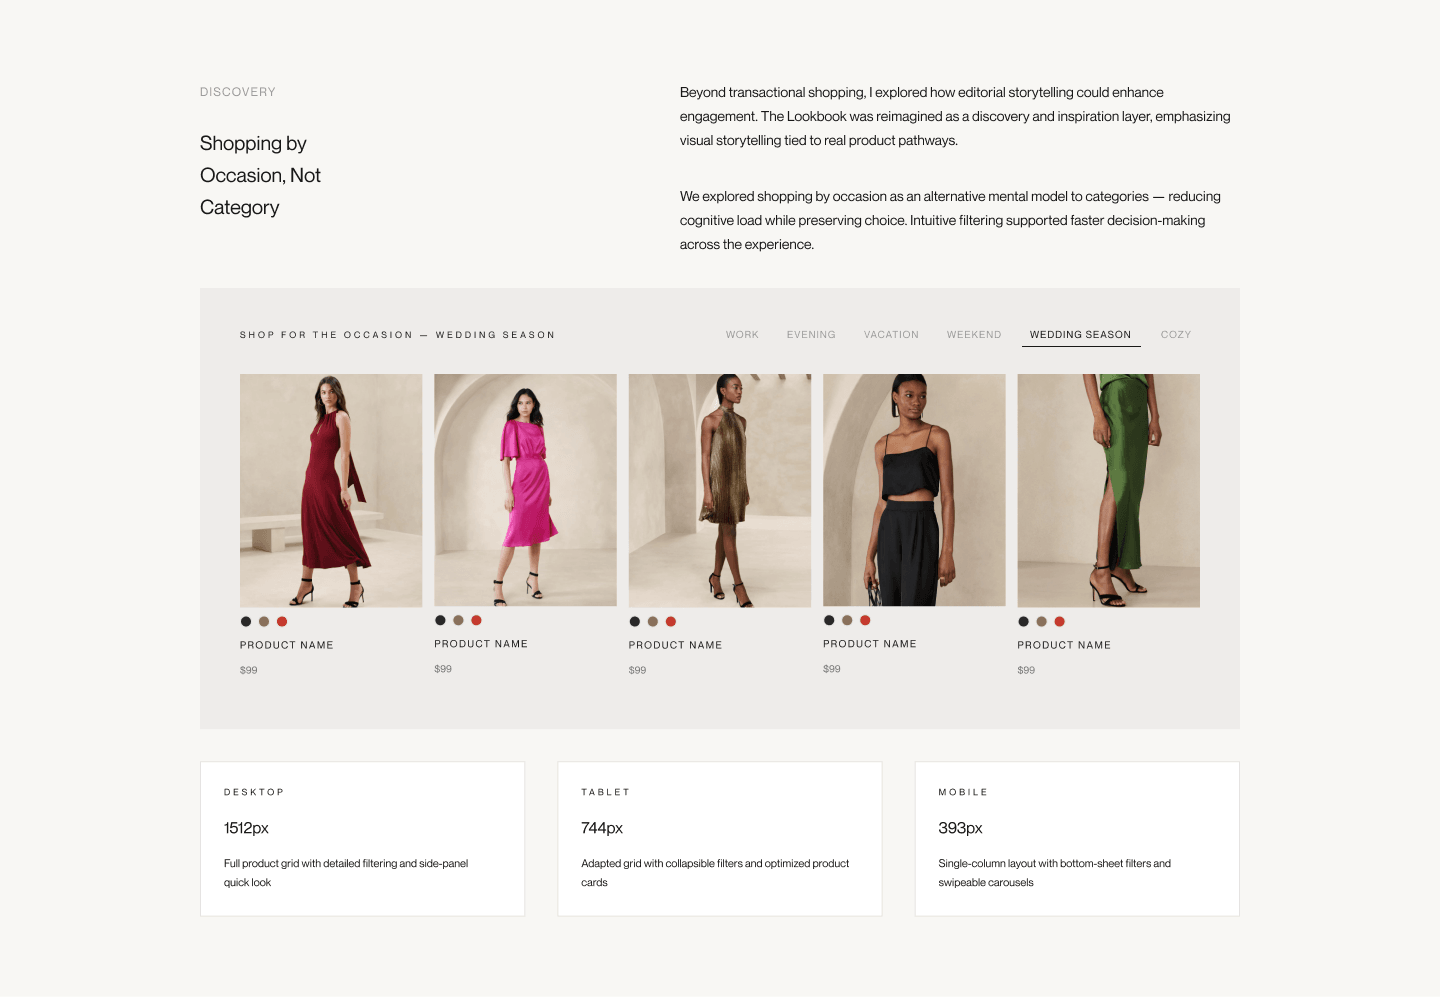1440x997 pixels.
Task: Pick red swatch under black camisole outfit
Action: pos(865,620)
